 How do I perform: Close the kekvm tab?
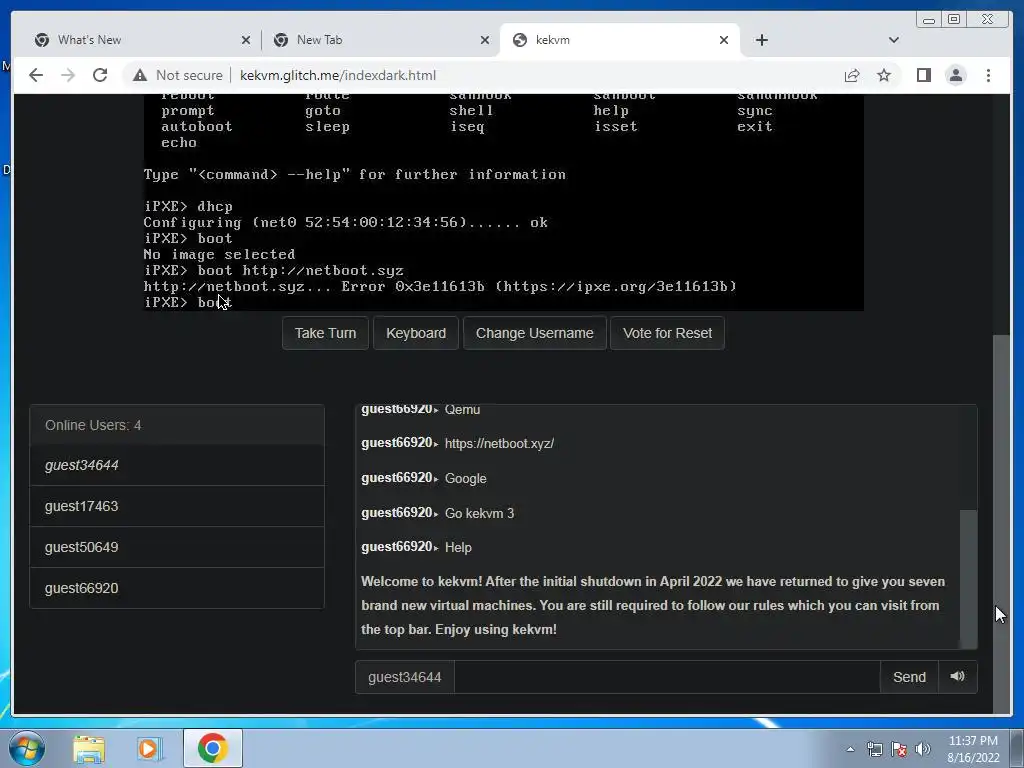click(x=724, y=40)
